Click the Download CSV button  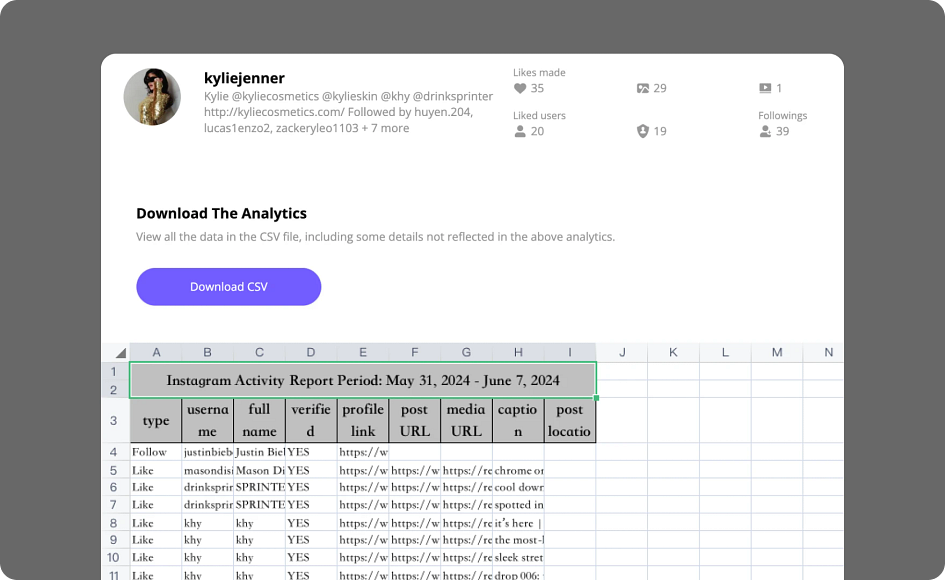click(228, 287)
